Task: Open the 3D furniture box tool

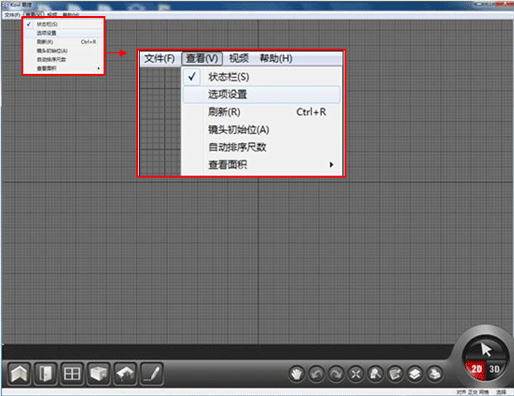Action: point(99,374)
